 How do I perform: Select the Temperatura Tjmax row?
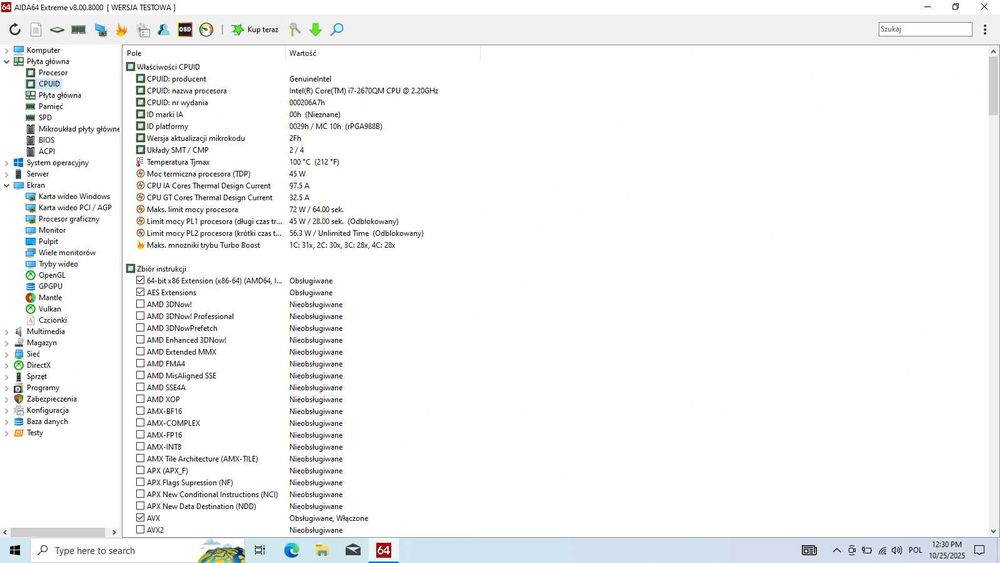pyautogui.click(x=300, y=162)
